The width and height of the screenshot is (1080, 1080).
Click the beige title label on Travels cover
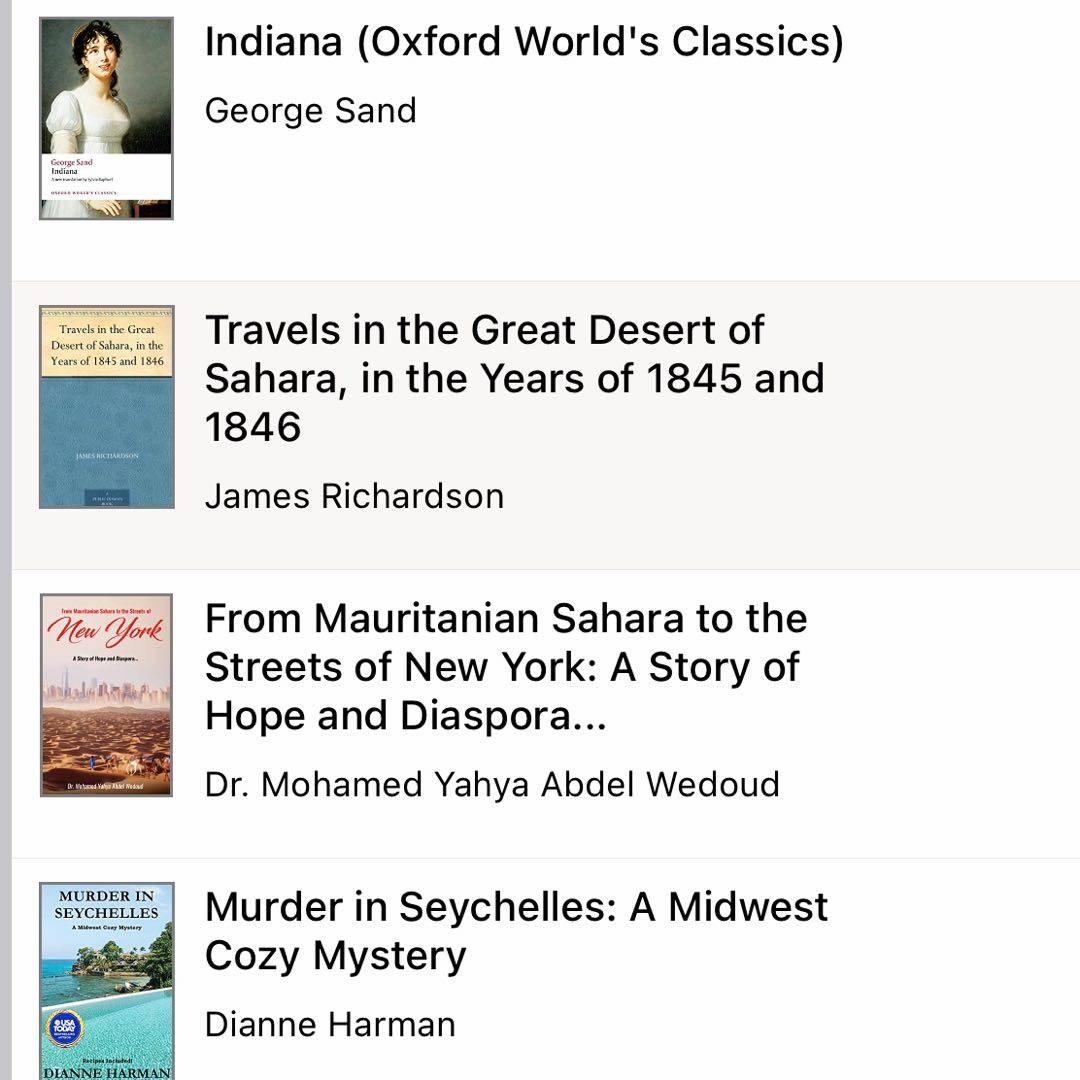[106, 344]
